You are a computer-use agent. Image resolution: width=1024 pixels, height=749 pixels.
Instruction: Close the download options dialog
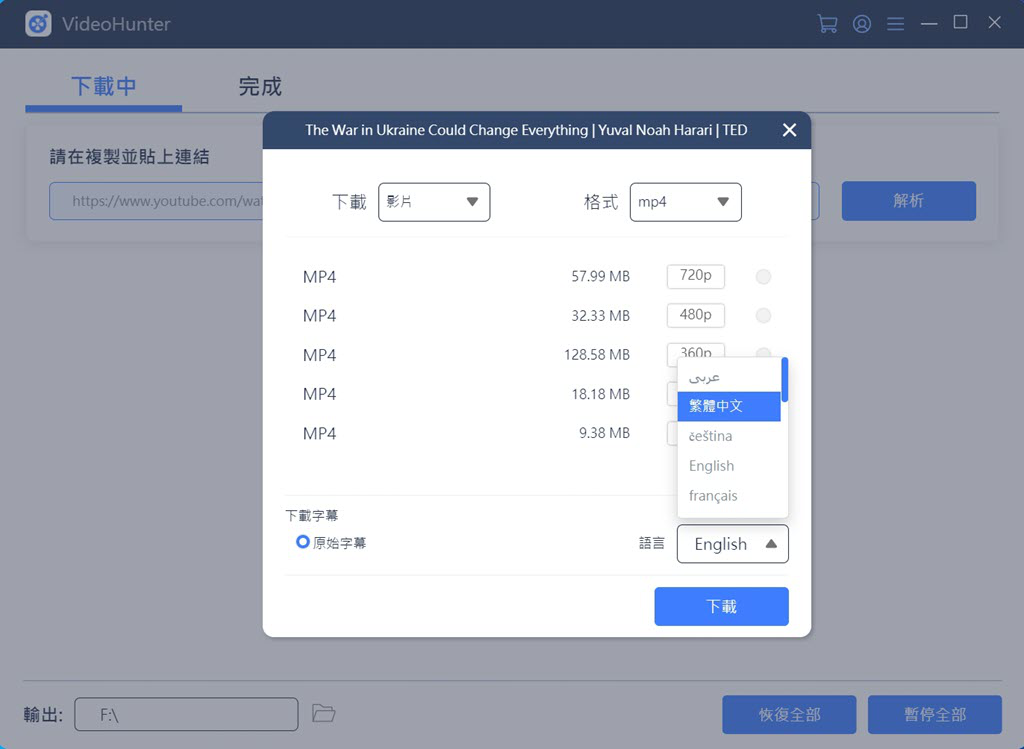pos(789,130)
